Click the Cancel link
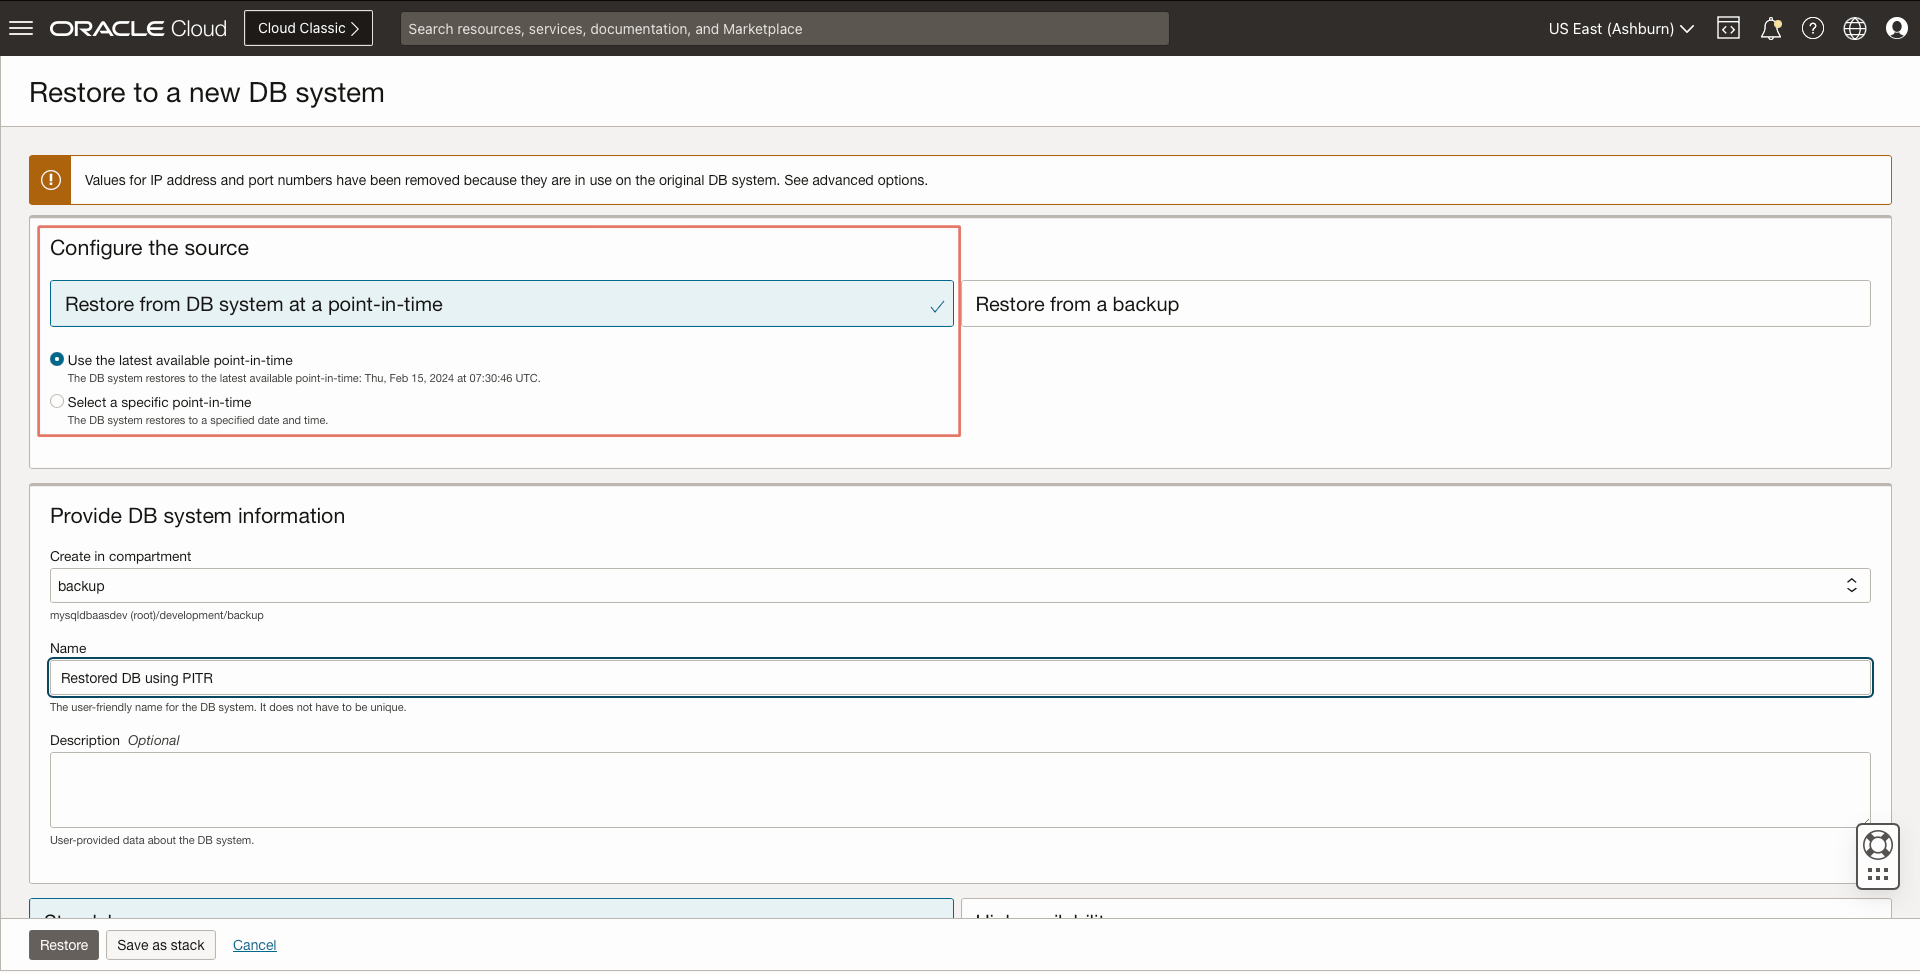 tap(255, 945)
